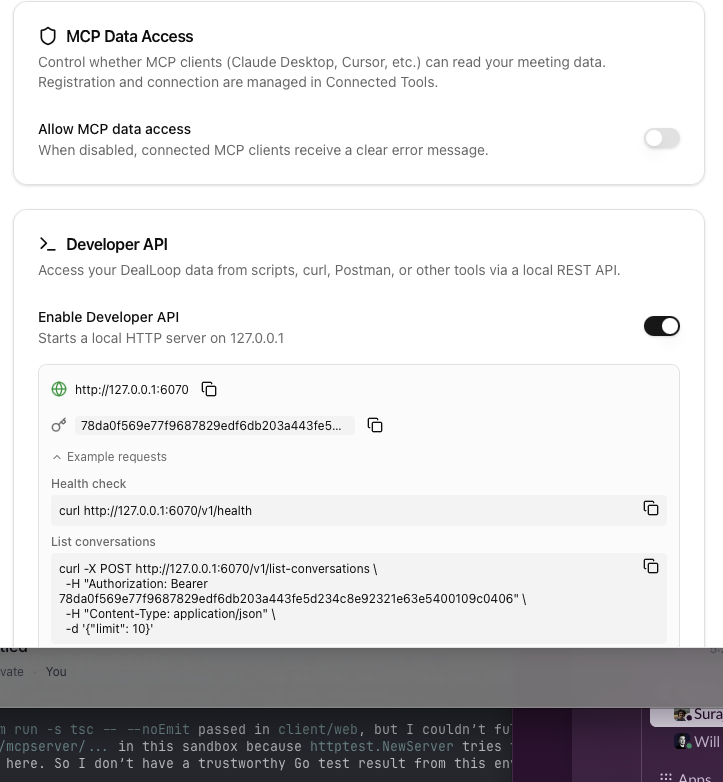This screenshot has width=723, height=782.
Task: Click httptest.NewServer text in the background terminal
Action: click(382, 746)
